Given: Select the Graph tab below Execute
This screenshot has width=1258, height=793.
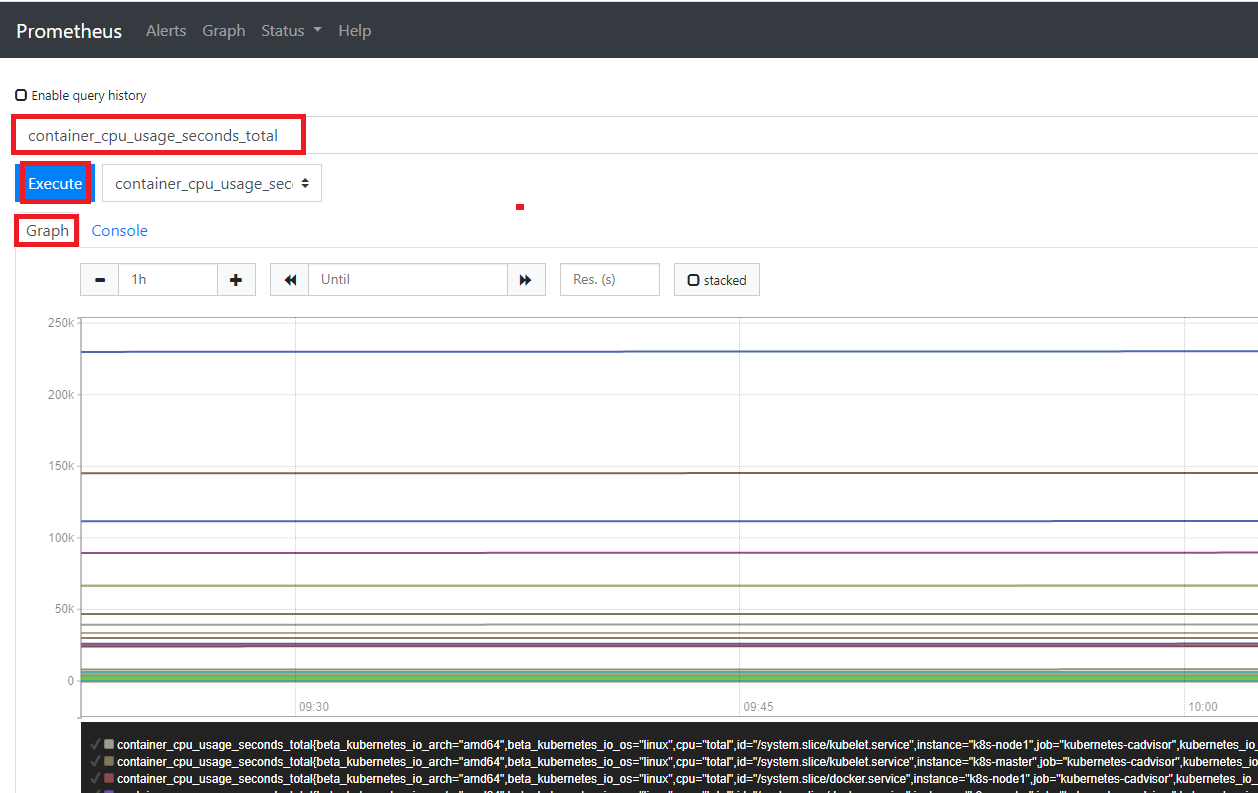Looking at the screenshot, I should [x=47, y=231].
